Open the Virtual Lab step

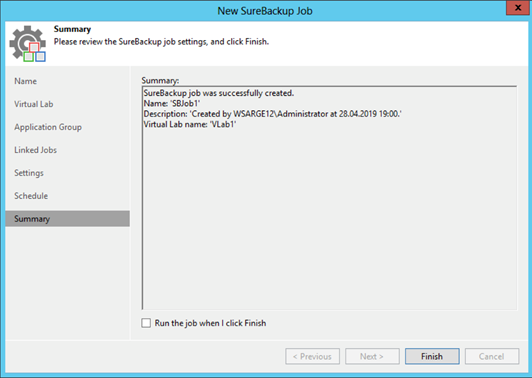tap(34, 104)
